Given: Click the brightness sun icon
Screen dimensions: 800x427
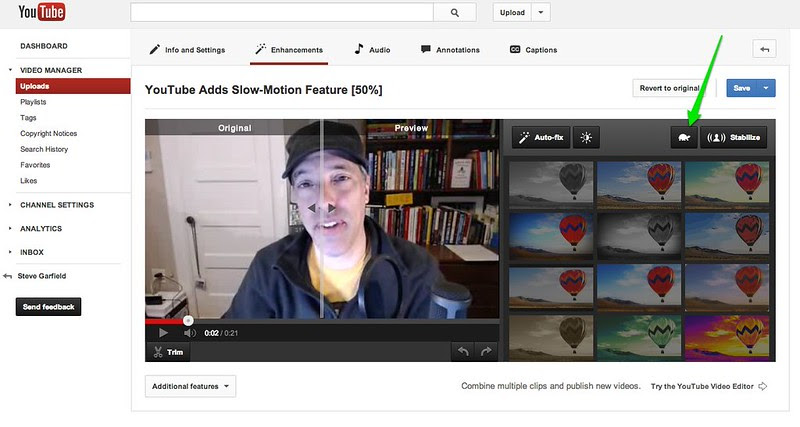Looking at the screenshot, I should (x=586, y=138).
